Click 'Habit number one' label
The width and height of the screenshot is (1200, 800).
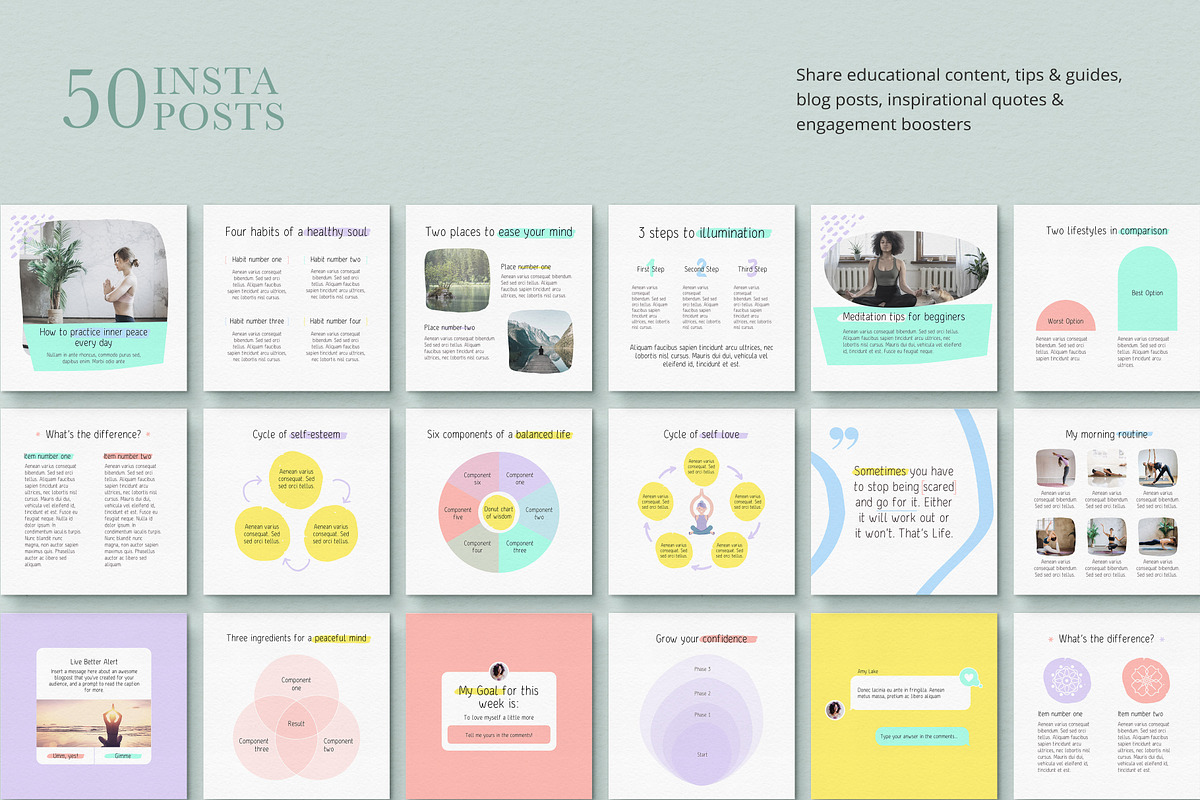coord(256,259)
